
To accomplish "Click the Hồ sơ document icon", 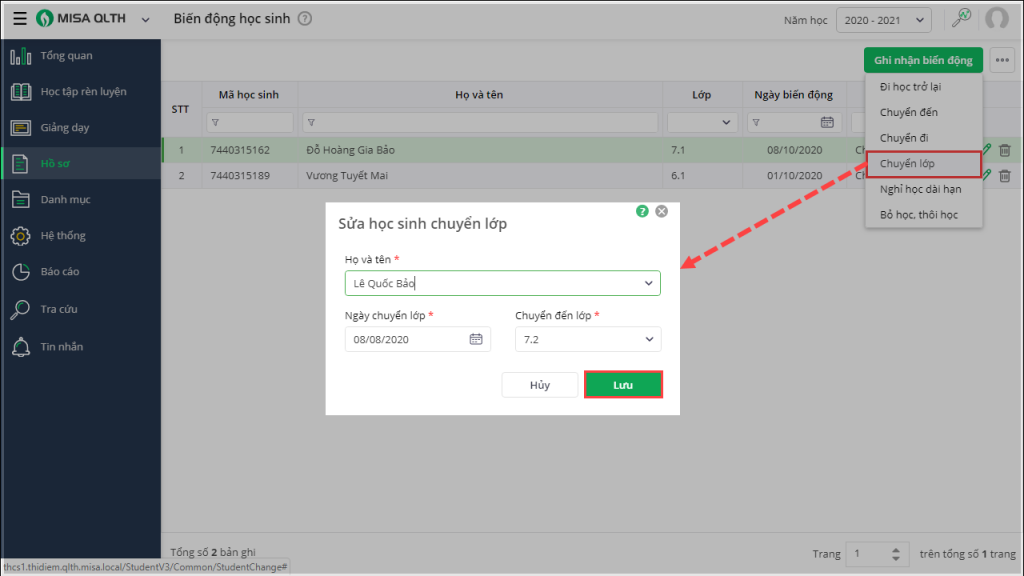I will 20,163.
